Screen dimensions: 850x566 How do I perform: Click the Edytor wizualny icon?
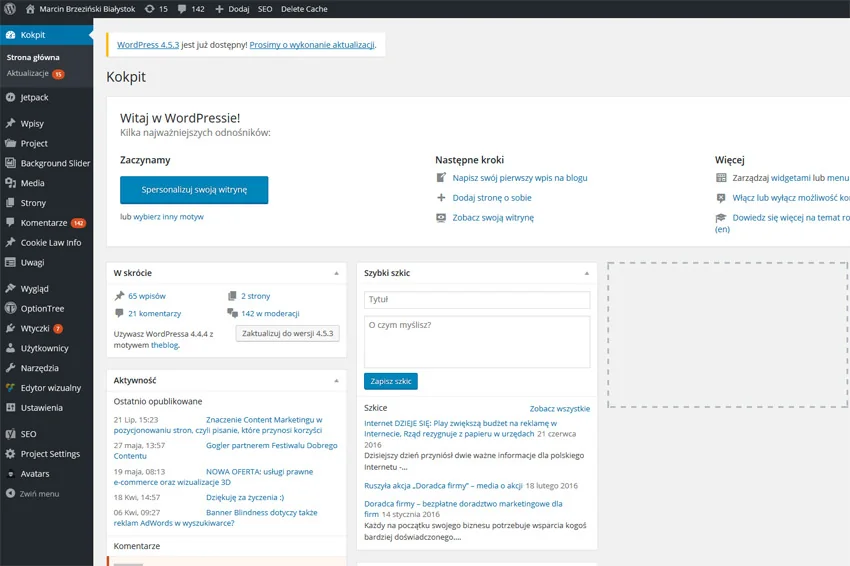point(10,388)
